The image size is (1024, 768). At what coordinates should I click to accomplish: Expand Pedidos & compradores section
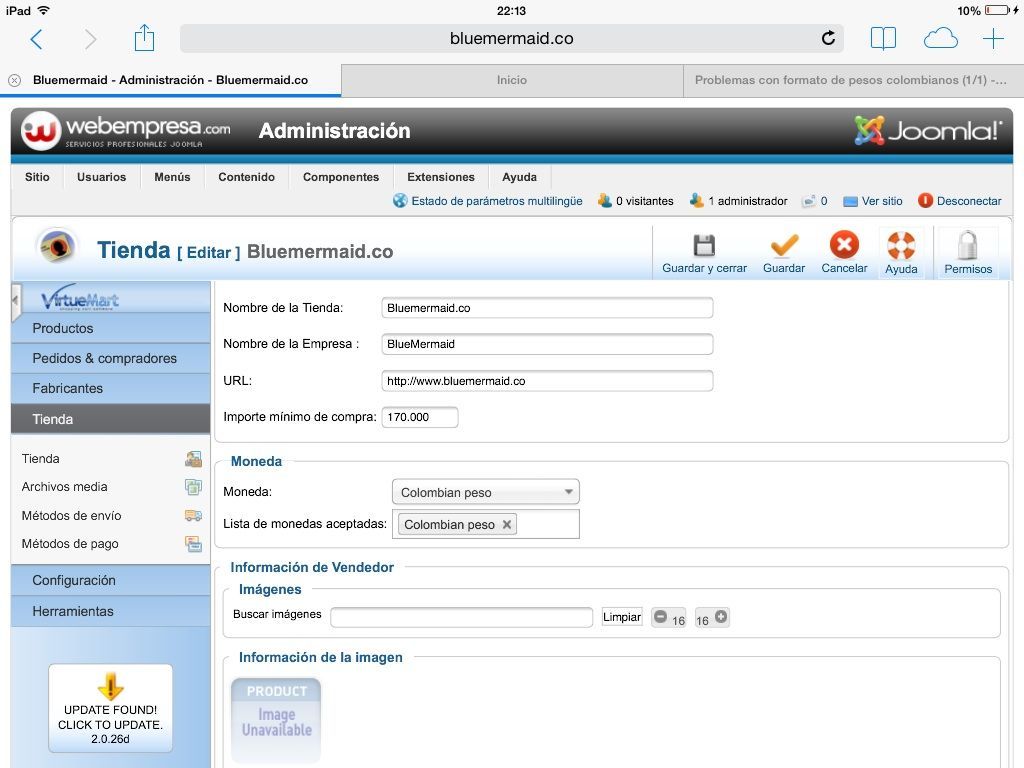(111, 359)
